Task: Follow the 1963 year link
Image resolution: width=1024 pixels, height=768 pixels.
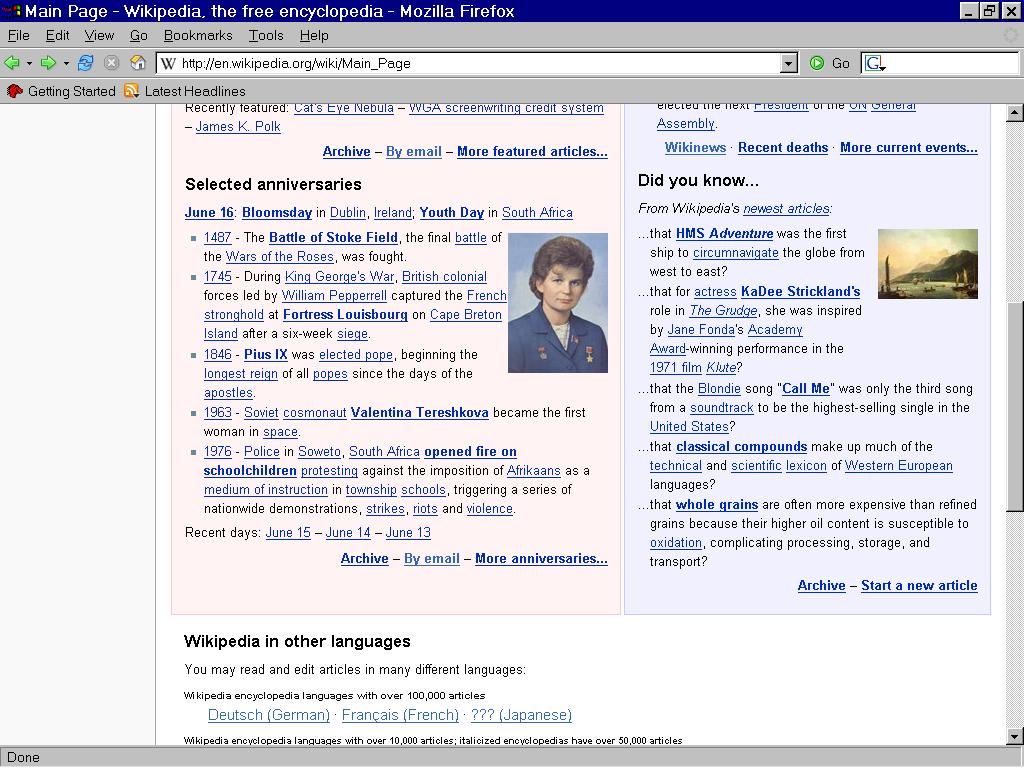Action: click(217, 412)
